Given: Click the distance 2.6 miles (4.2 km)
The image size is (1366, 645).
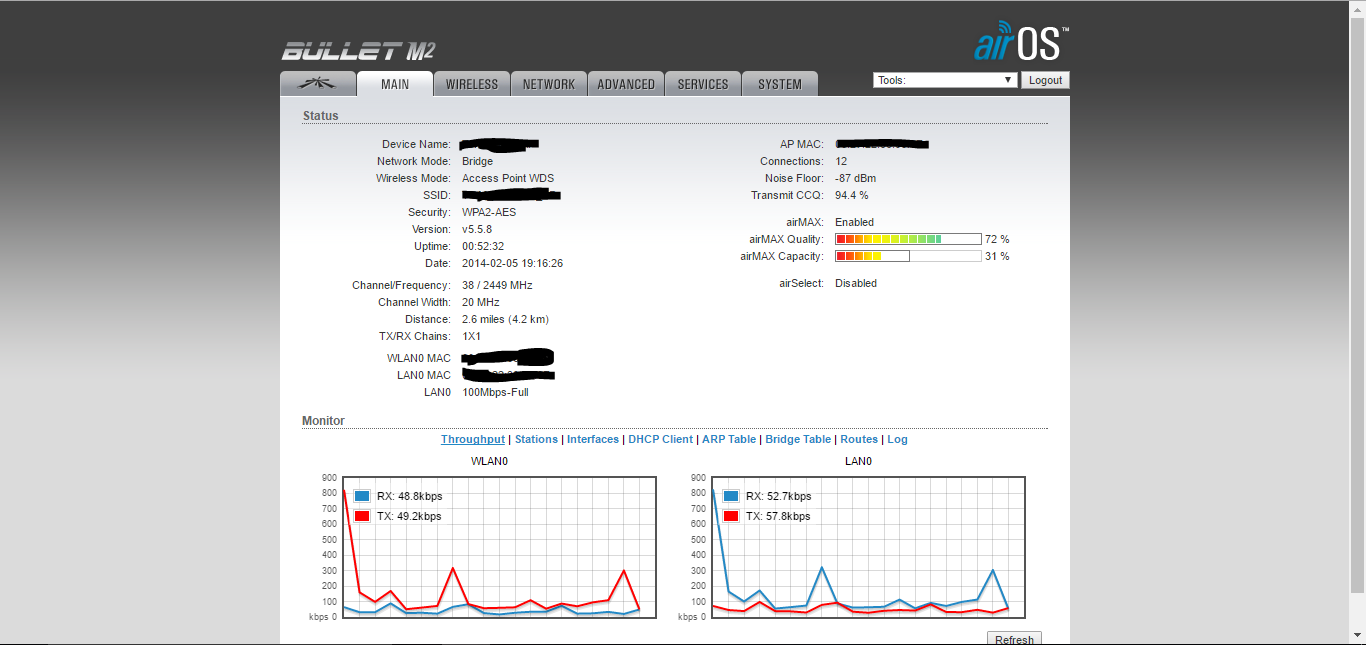Looking at the screenshot, I should (x=505, y=319).
